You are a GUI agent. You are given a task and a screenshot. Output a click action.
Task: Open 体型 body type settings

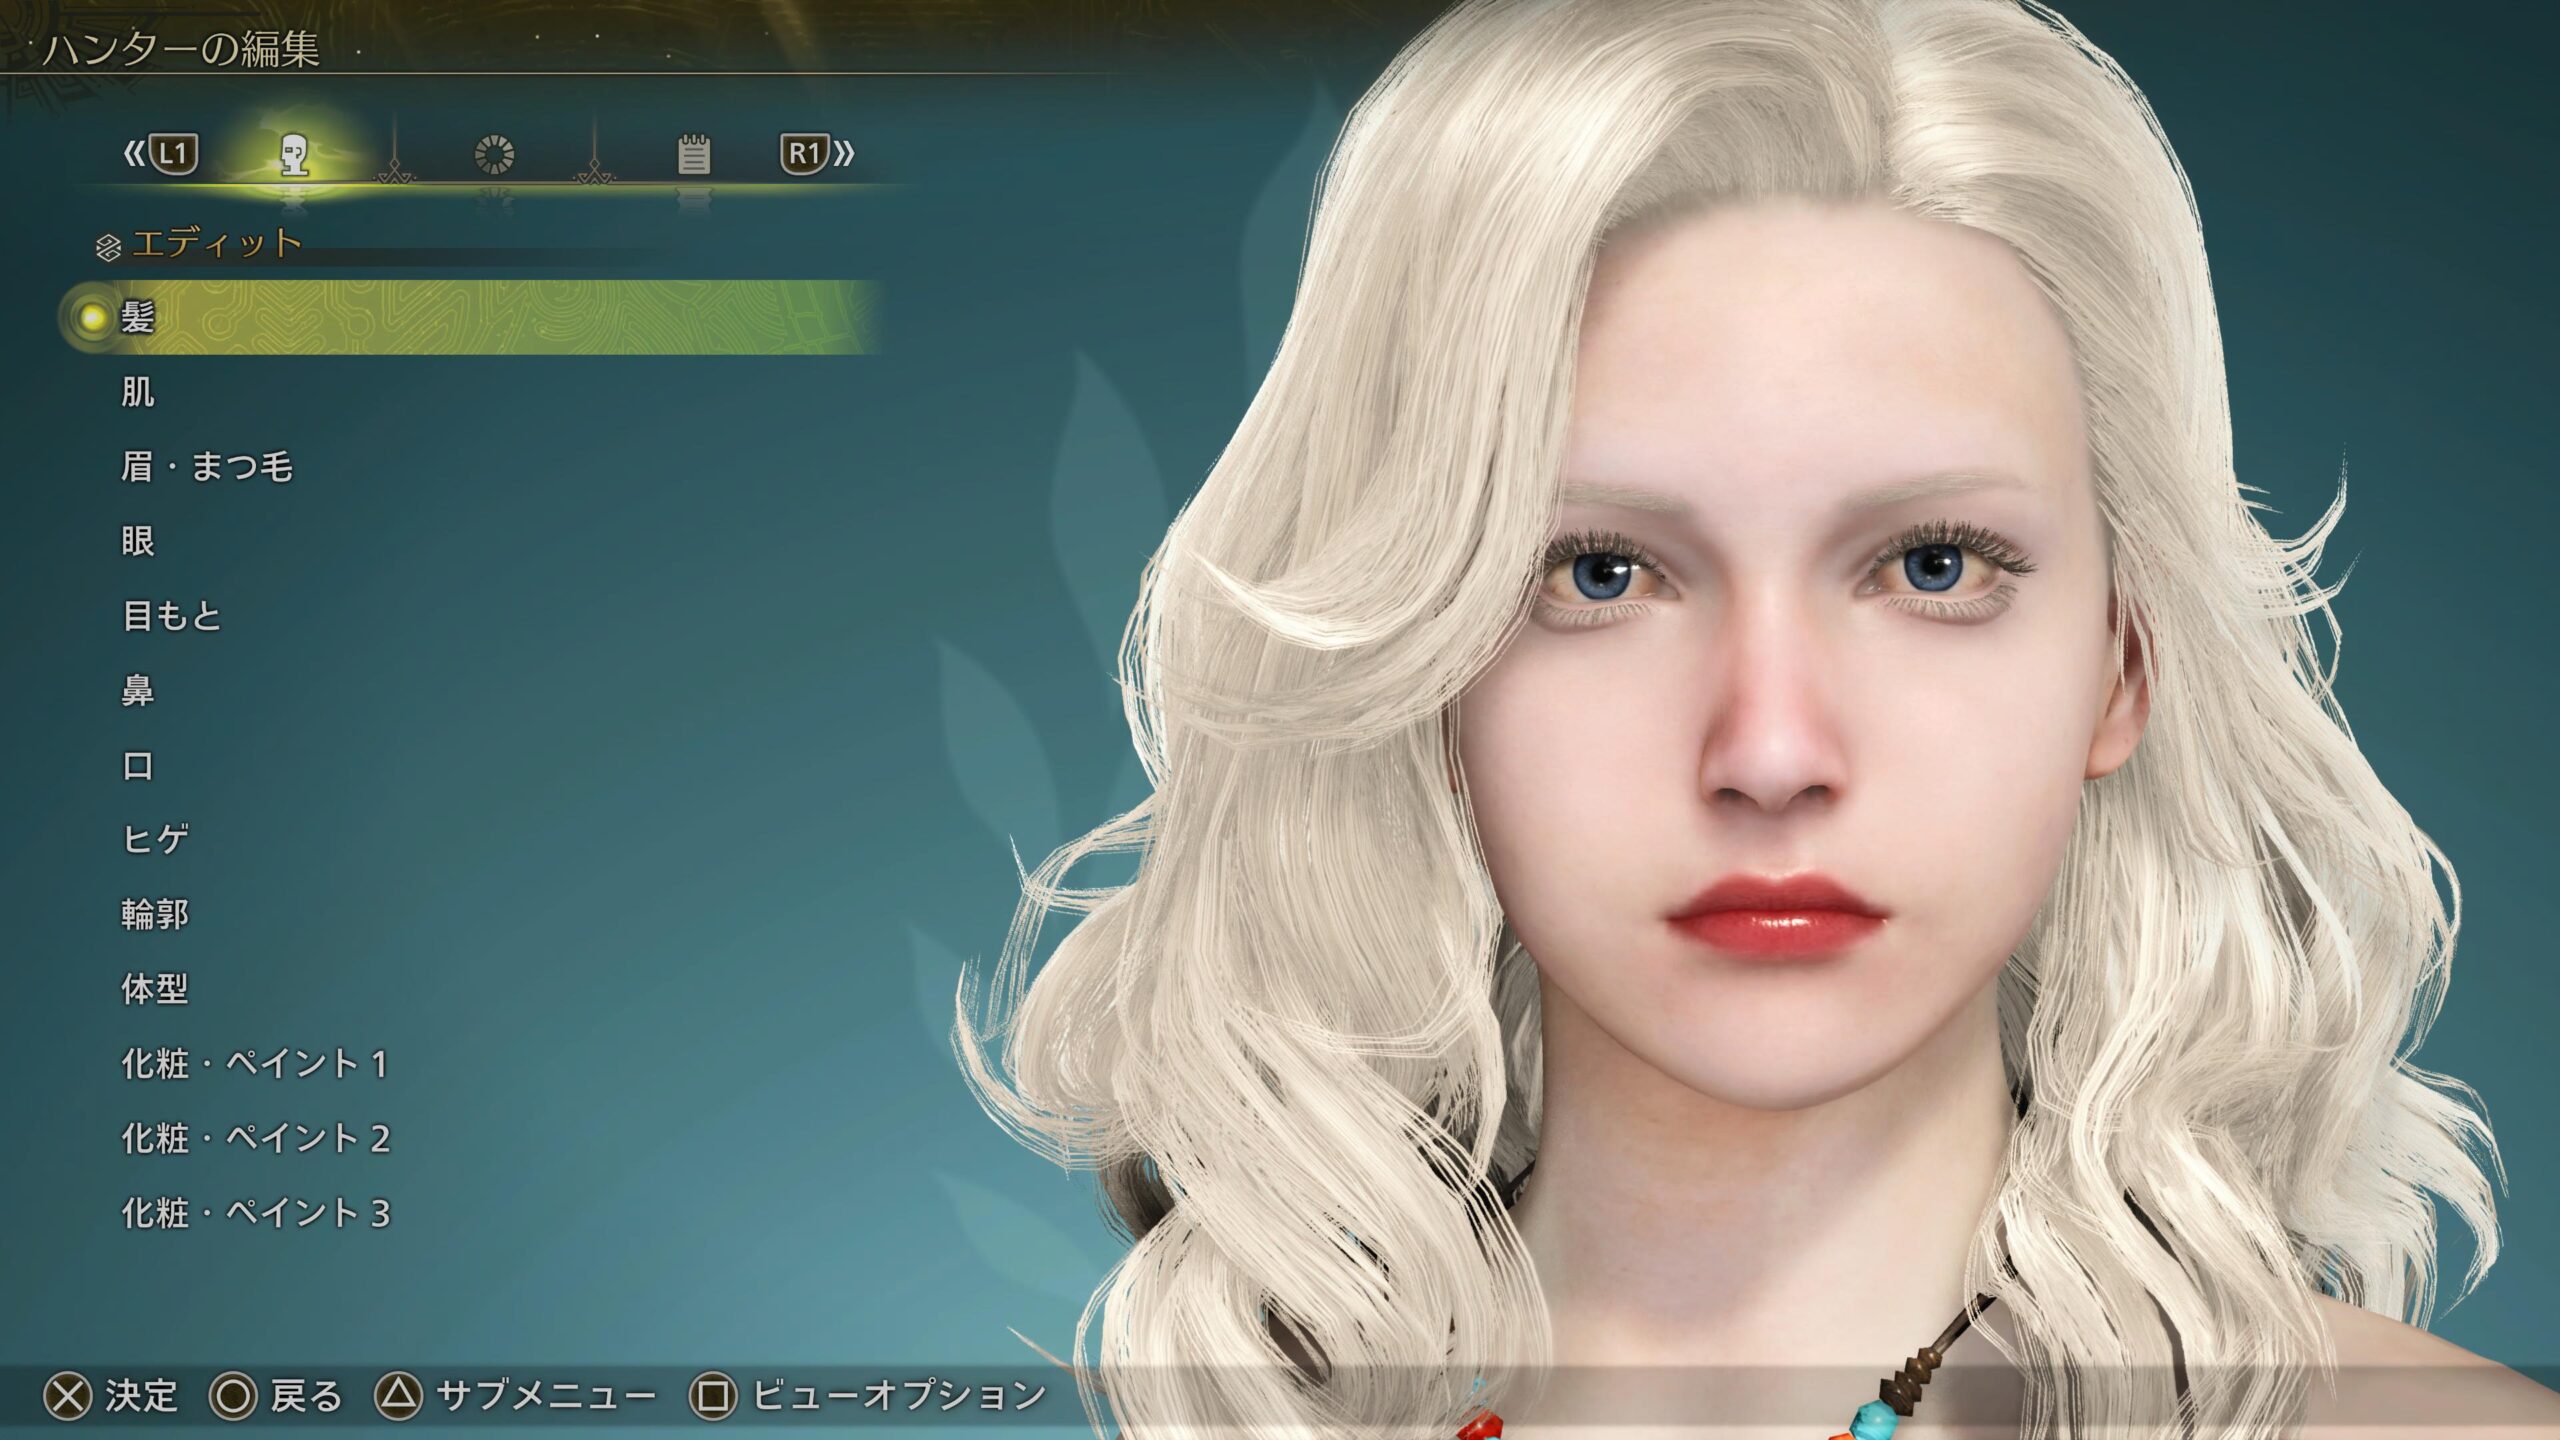[155, 989]
